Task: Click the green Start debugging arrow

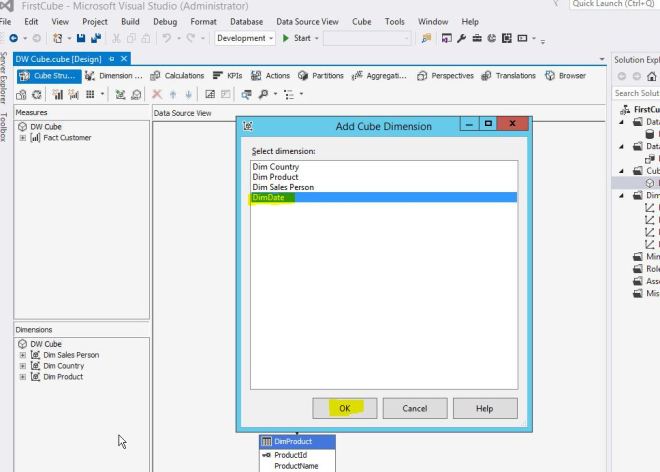Action: [286, 38]
